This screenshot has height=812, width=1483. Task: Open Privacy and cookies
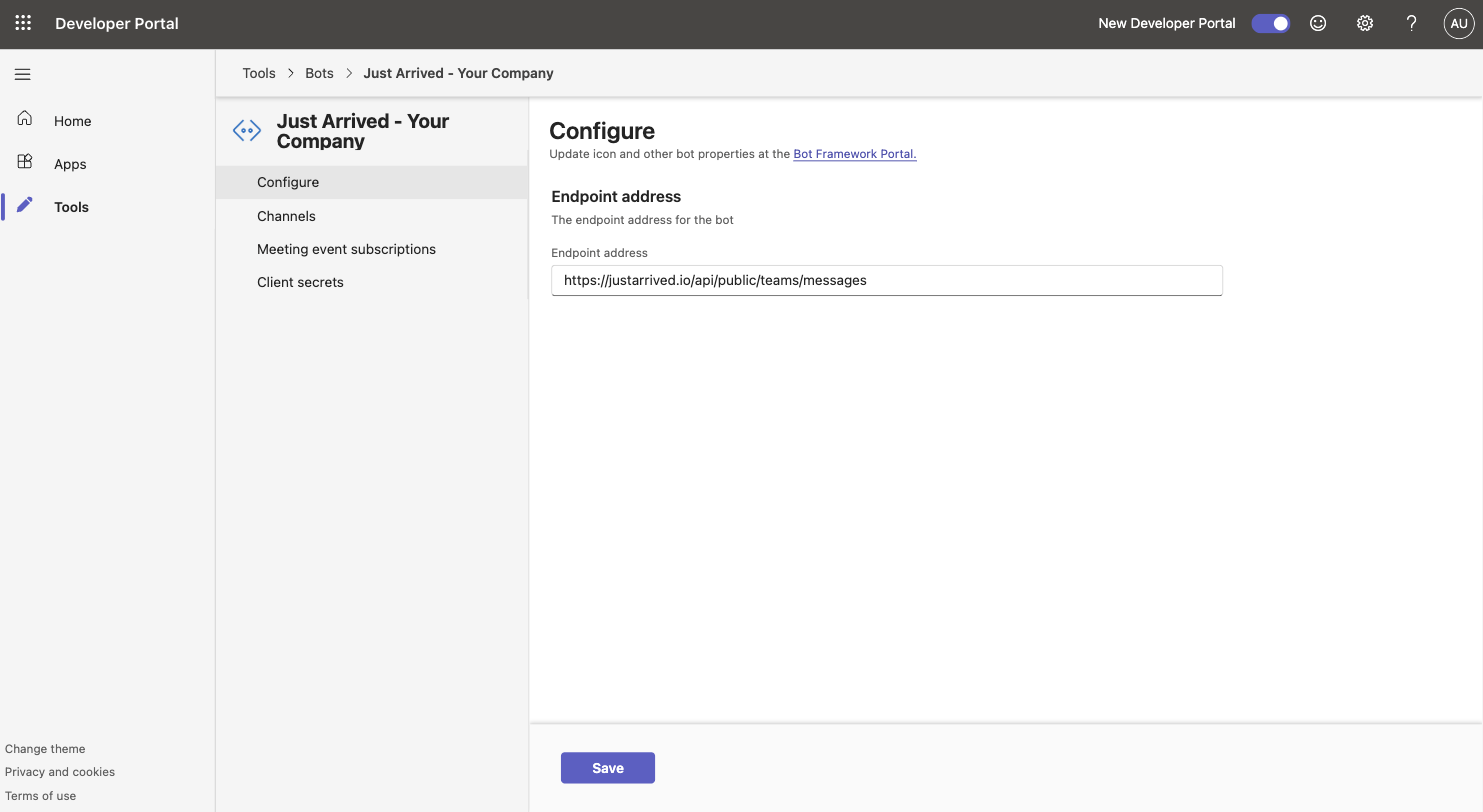click(60, 772)
